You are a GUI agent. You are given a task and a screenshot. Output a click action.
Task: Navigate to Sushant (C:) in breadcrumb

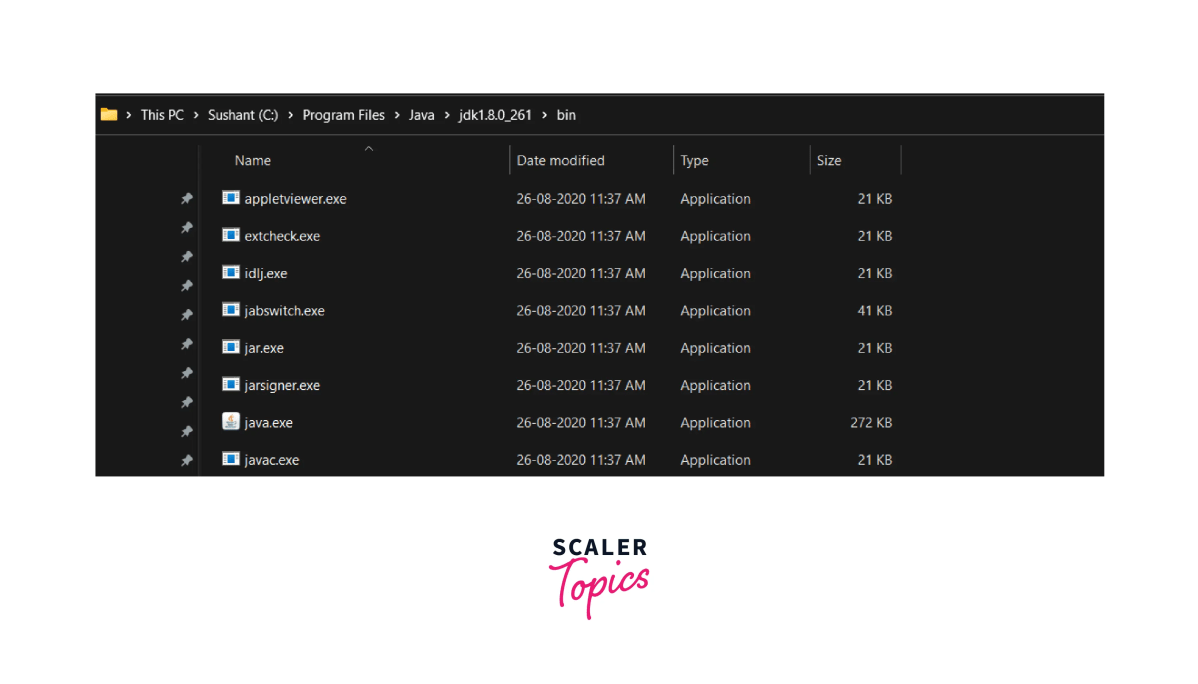[x=243, y=115]
